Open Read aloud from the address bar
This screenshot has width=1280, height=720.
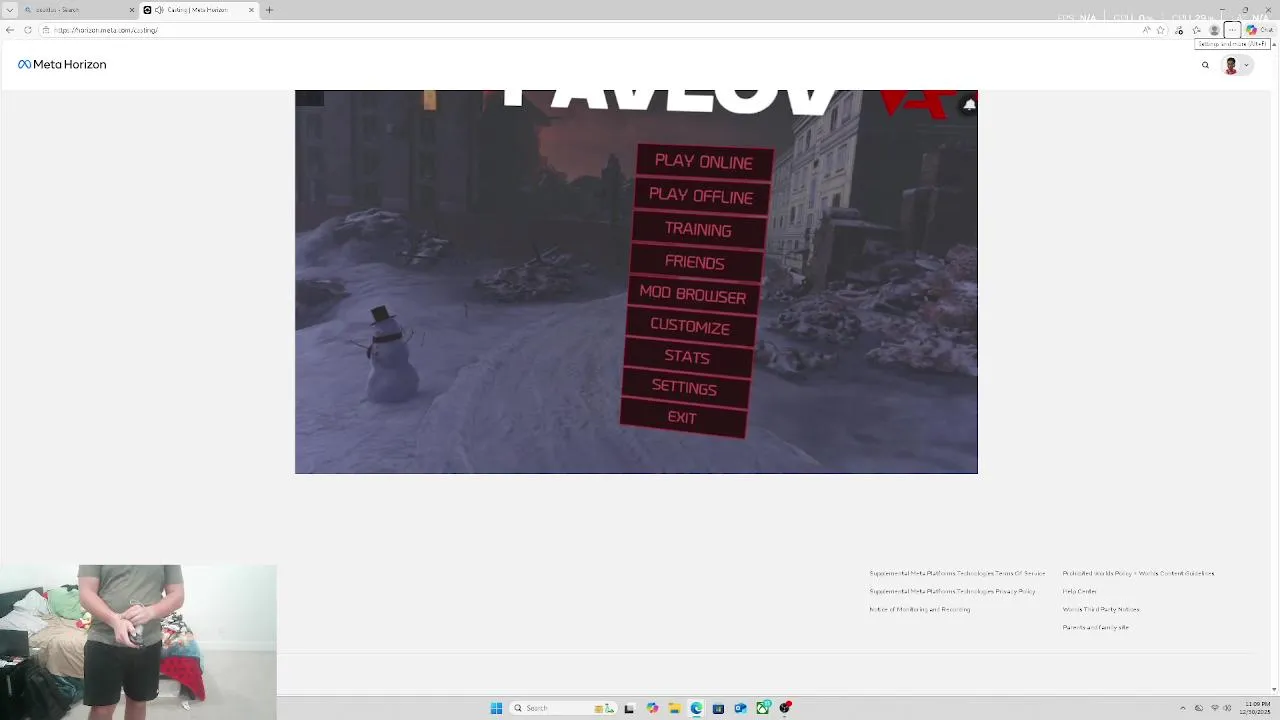point(1146,30)
